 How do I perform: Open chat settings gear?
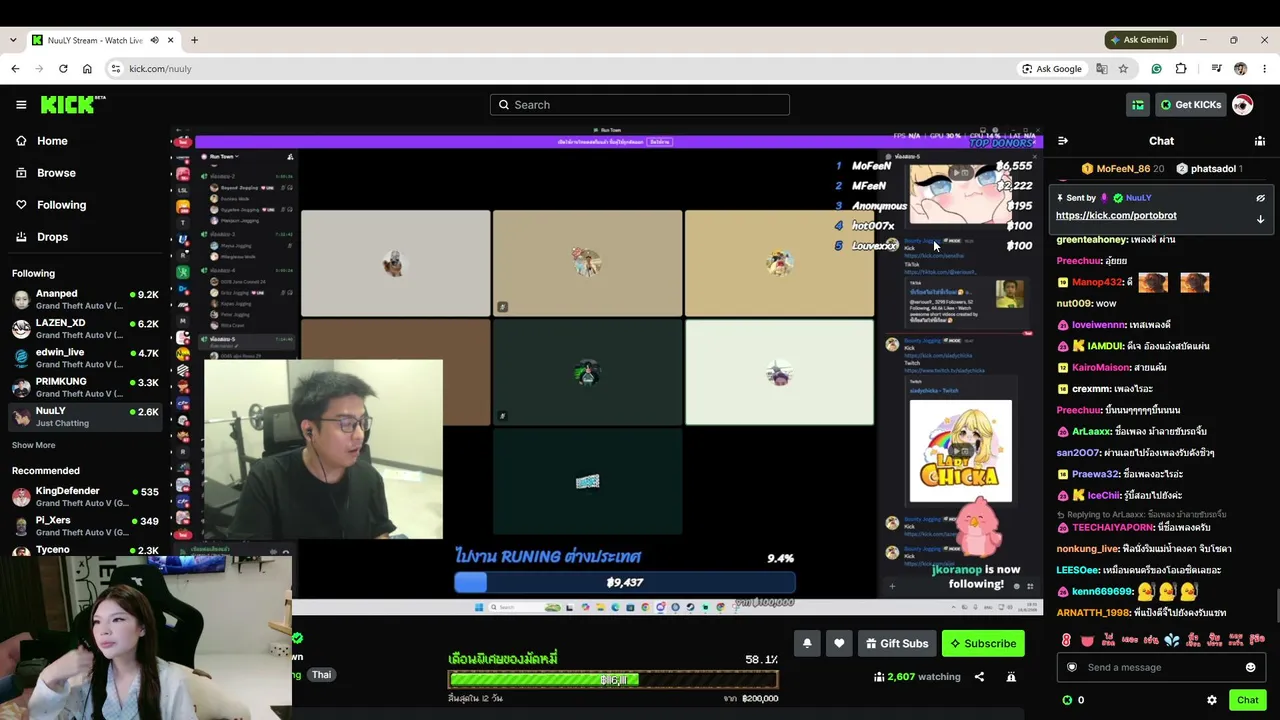pyautogui.click(x=1212, y=700)
